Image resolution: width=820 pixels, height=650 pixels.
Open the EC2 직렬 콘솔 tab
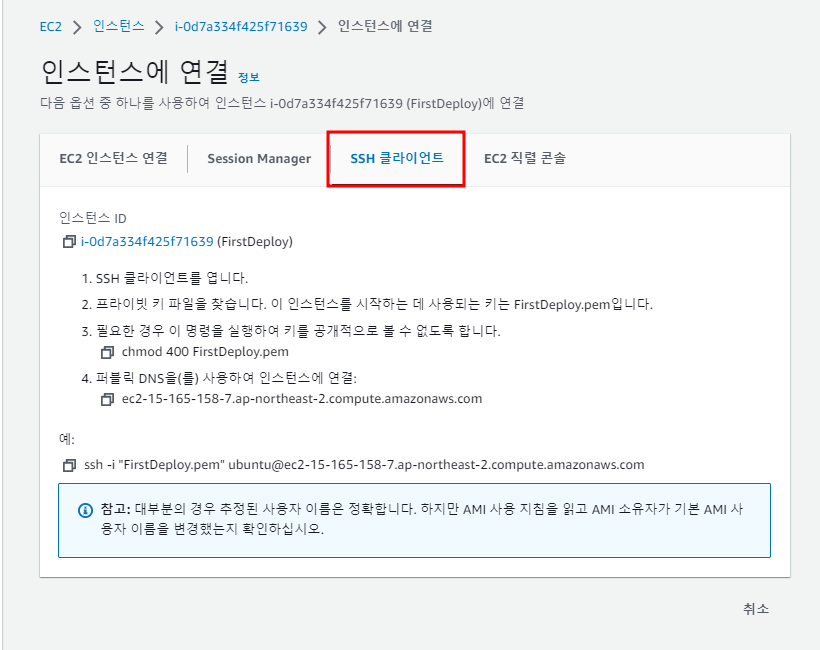click(525, 158)
